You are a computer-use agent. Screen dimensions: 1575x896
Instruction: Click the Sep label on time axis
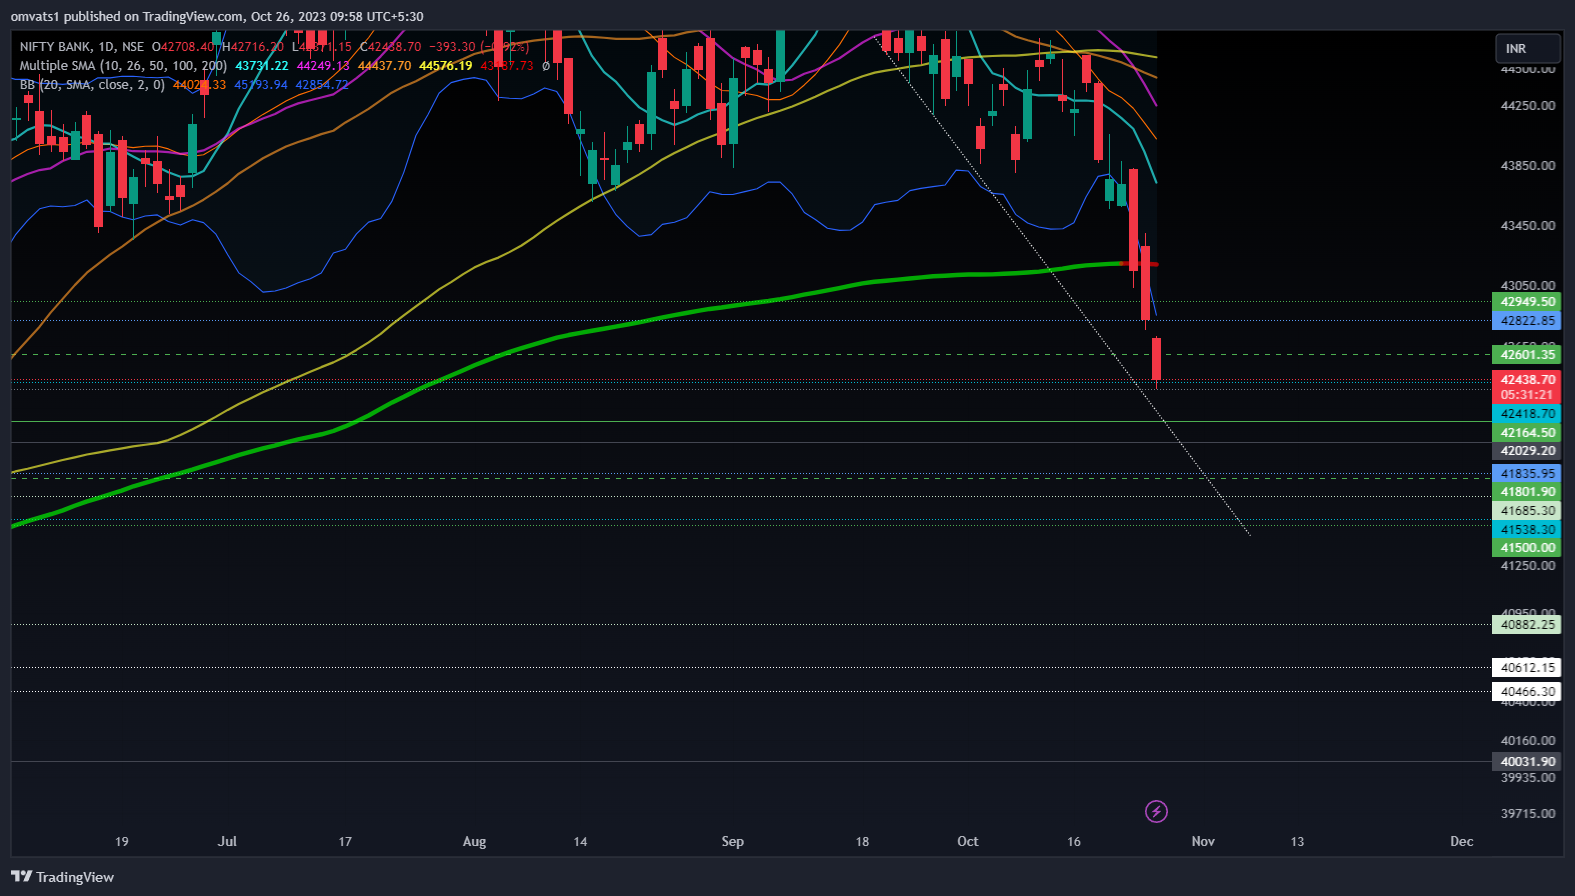tap(733, 841)
